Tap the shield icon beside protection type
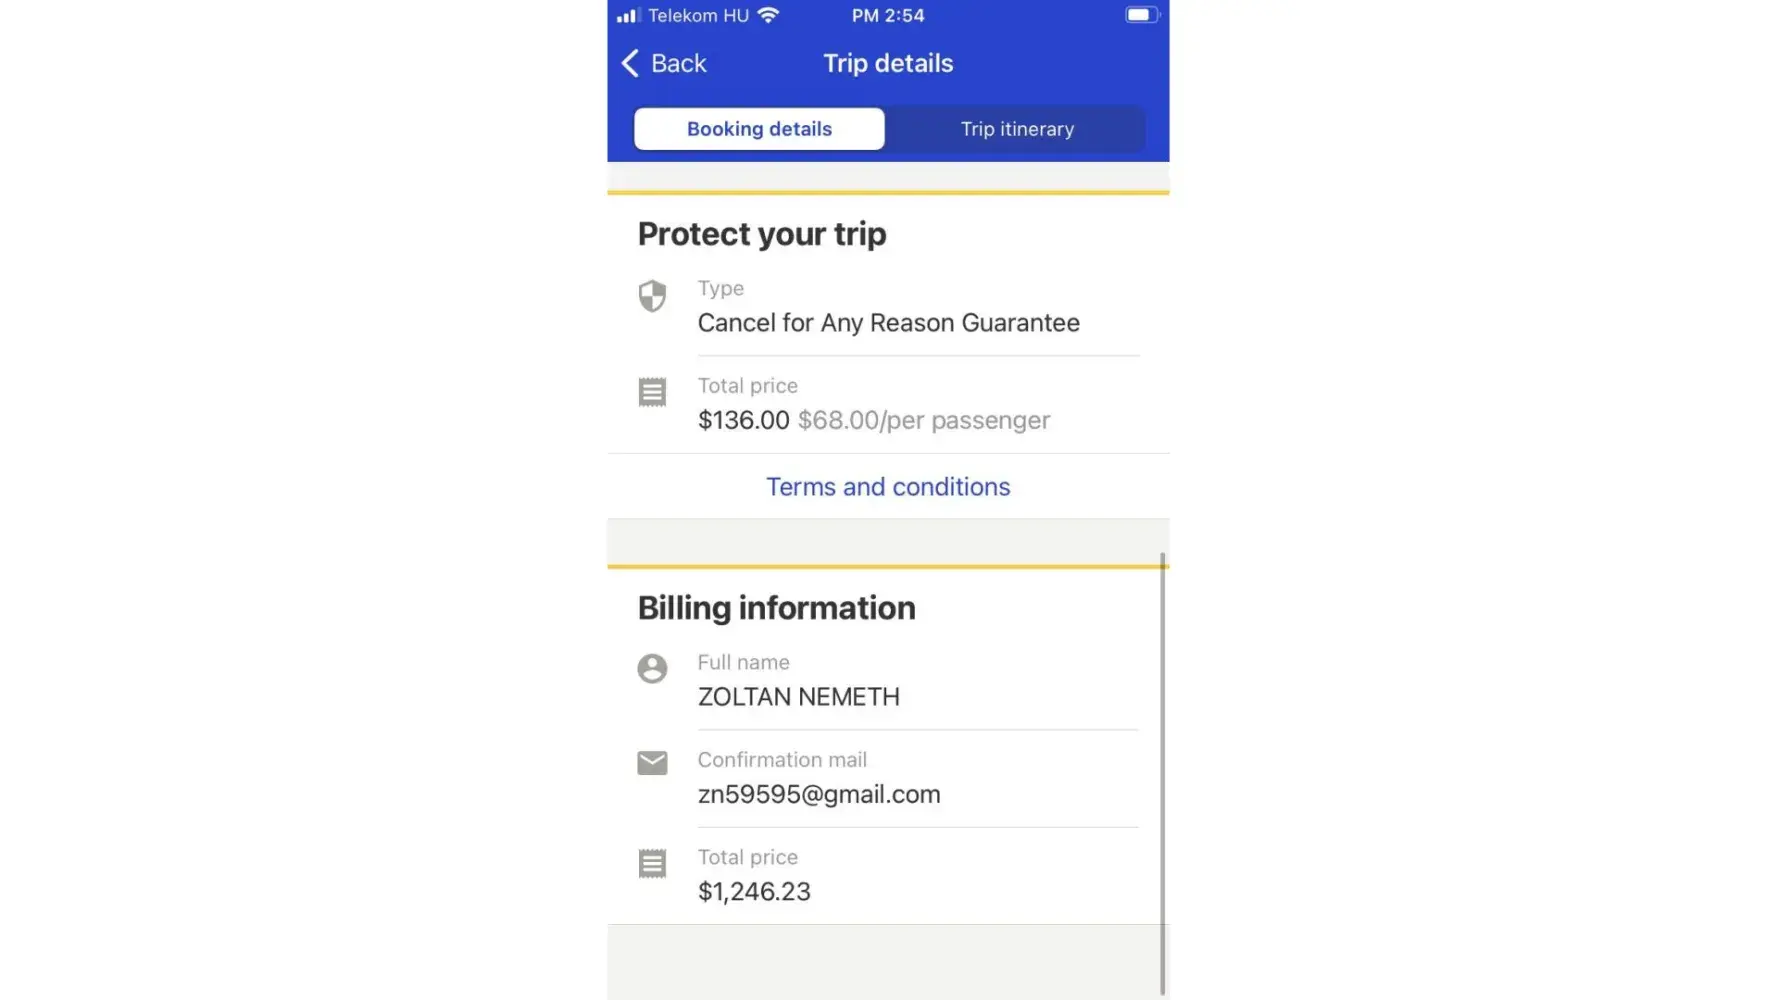The height and width of the screenshot is (1000, 1778). [652, 296]
